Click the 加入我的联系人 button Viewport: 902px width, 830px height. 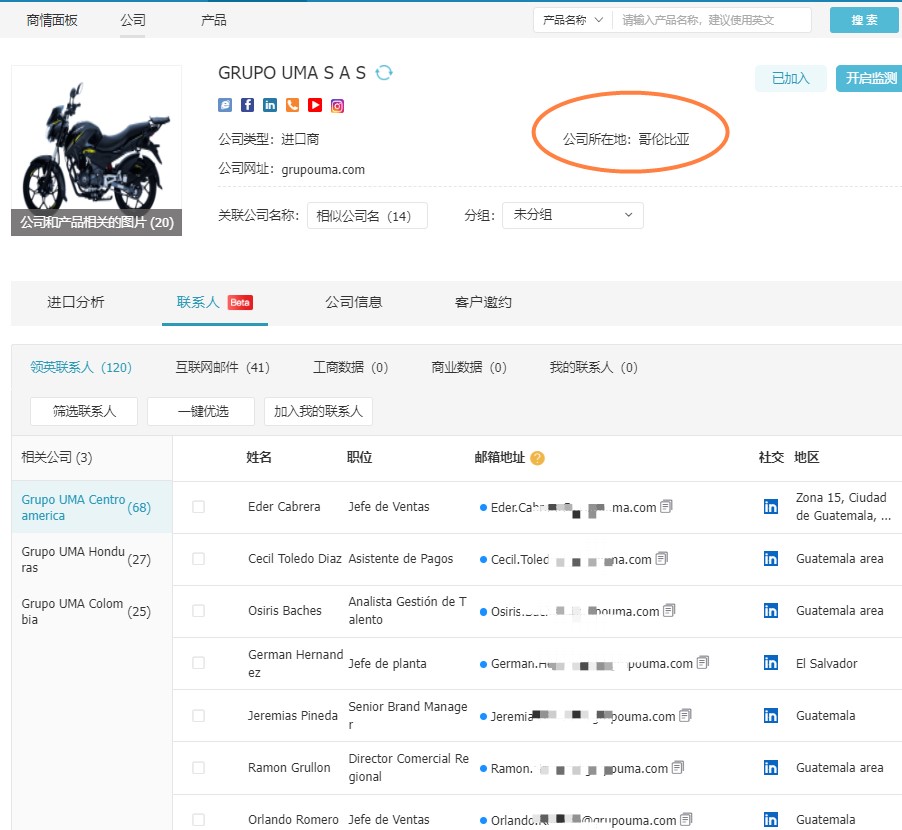tap(318, 411)
